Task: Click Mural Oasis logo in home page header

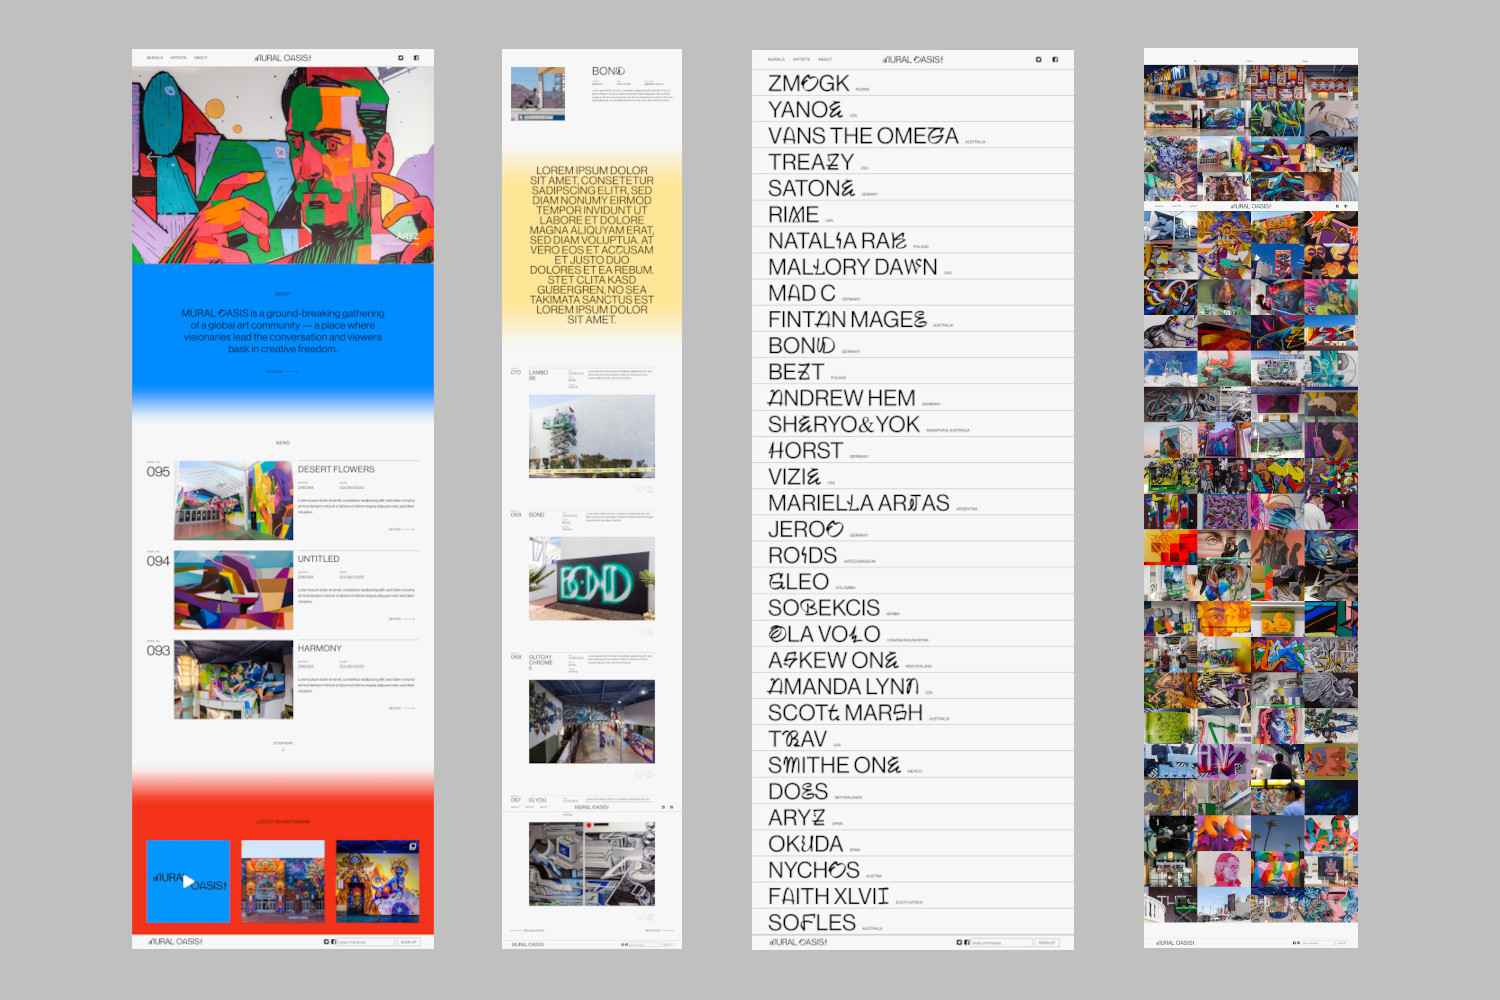Action: pyautogui.click(x=283, y=58)
